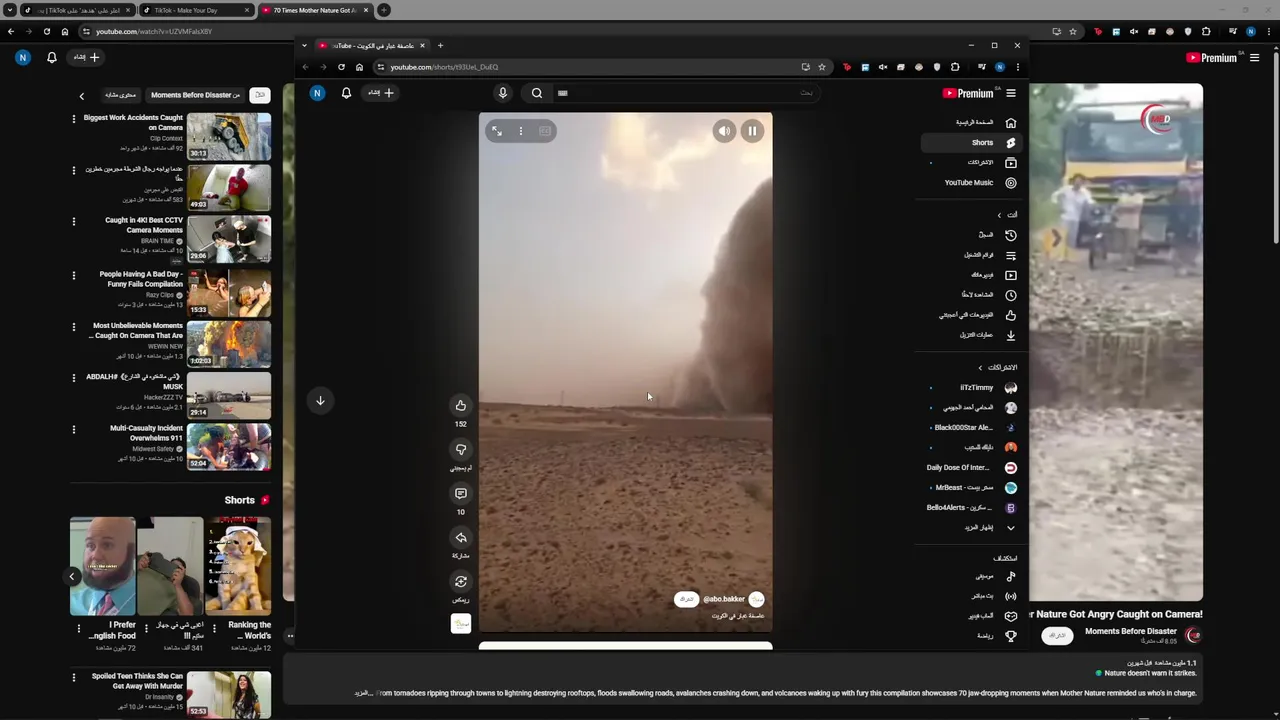Open Daily Dose Of Internet subscription
Viewport: 1280px width, 720px height.
coord(974,468)
